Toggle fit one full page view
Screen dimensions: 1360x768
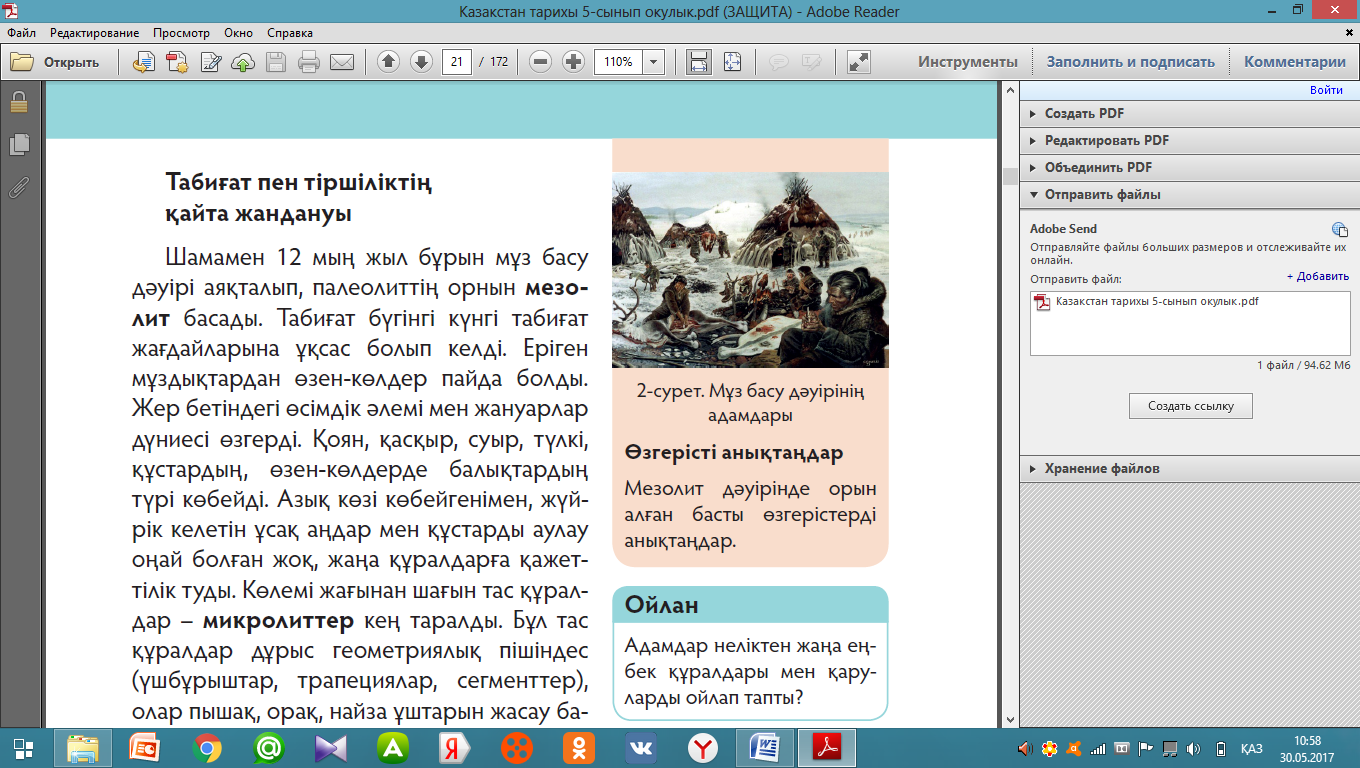point(733,62)
